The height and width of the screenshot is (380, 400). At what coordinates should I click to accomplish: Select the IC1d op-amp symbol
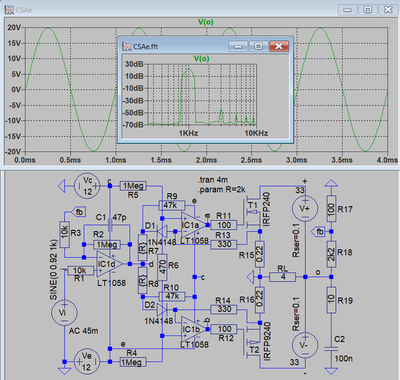(109, 264)
